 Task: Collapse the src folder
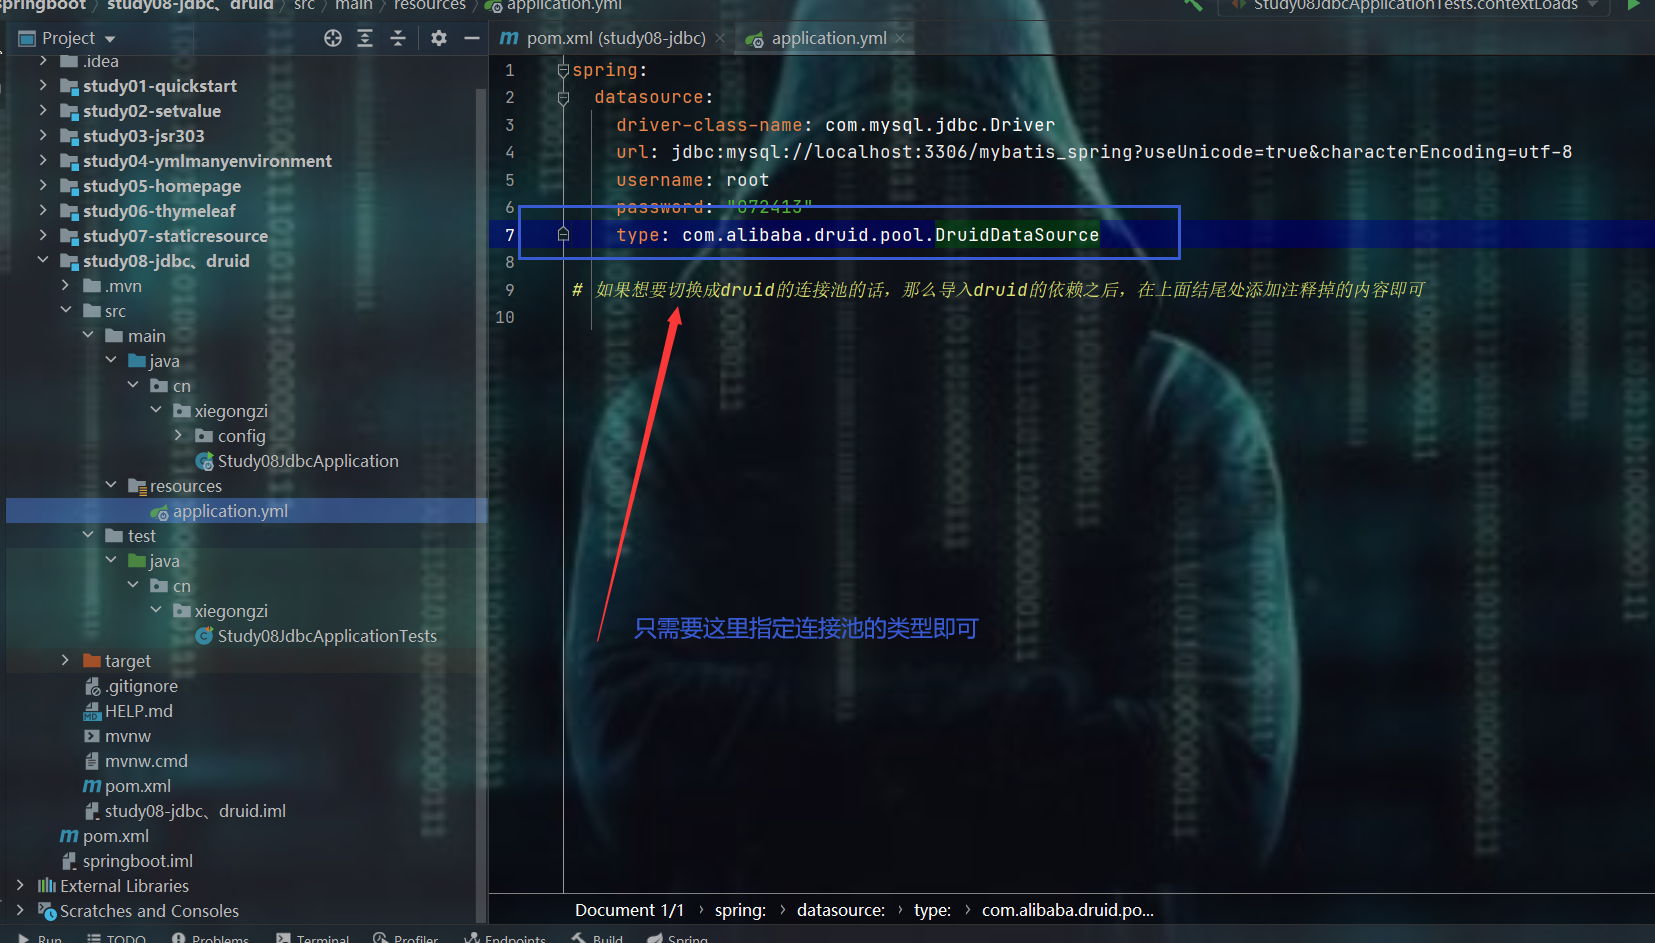click(66, 311)
